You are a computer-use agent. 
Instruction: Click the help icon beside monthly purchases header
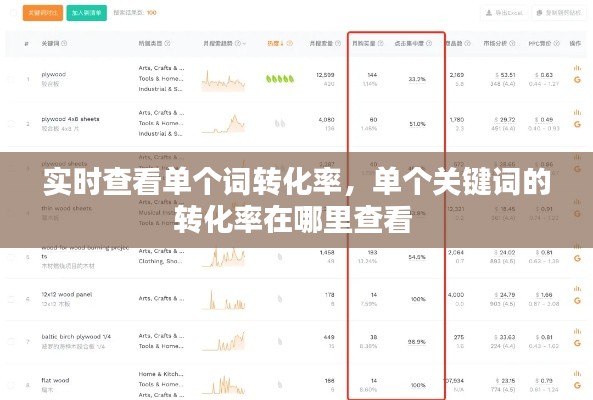tap(381, 43)
